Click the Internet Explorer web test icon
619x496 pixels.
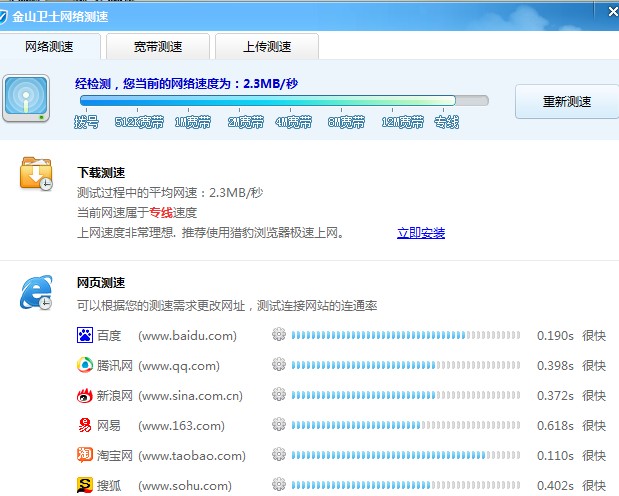click(36, 292)
